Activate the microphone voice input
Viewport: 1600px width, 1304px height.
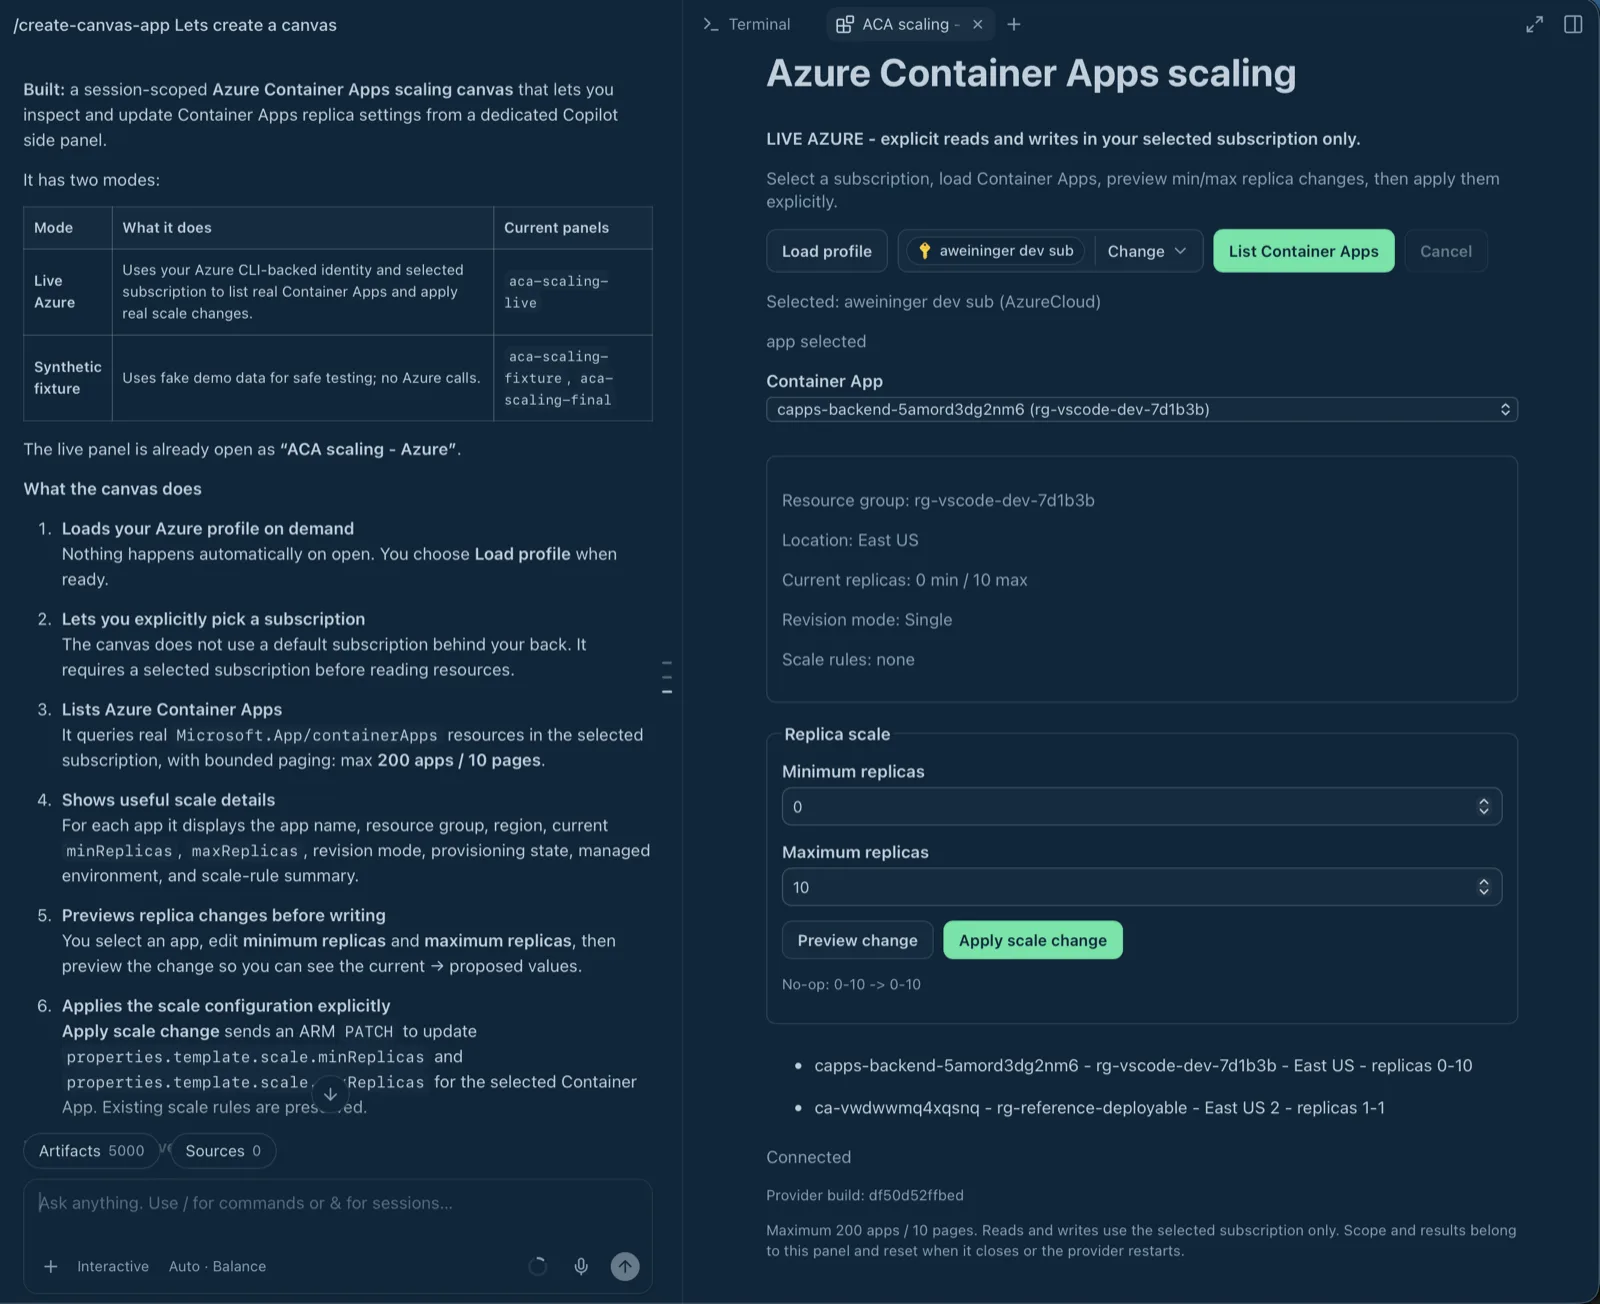click(x=581, y=1266)
